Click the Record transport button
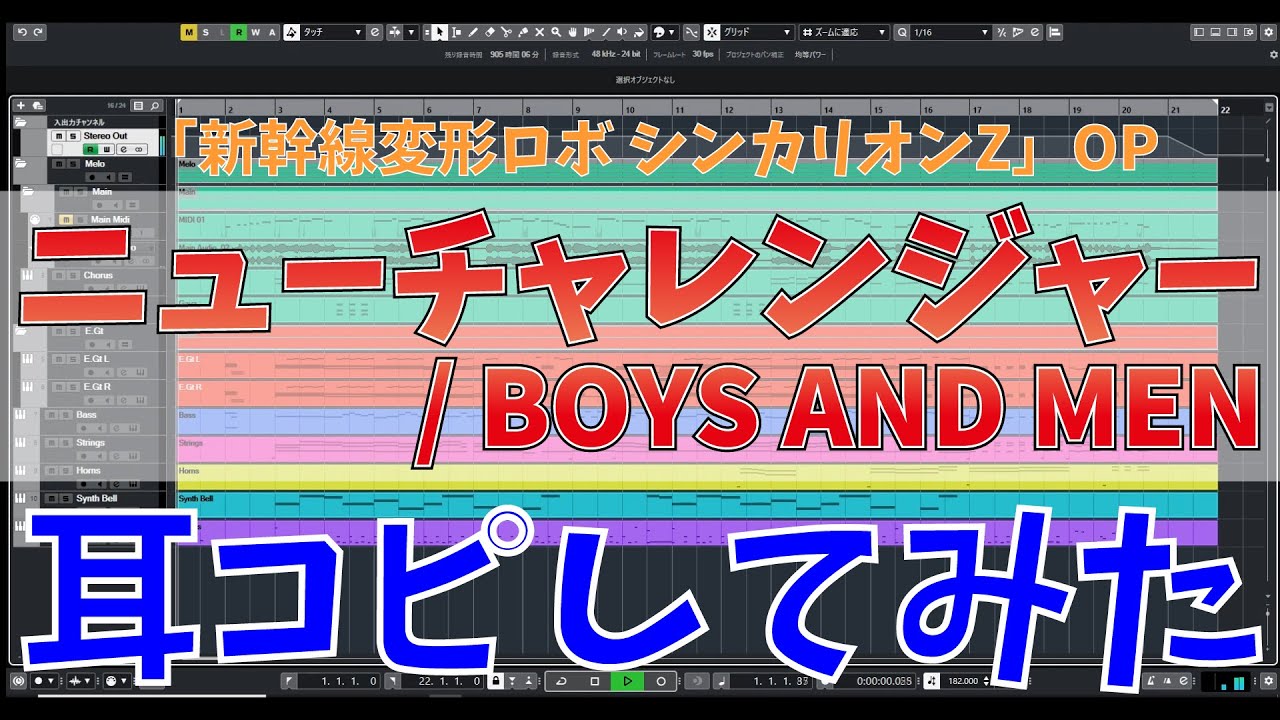 tap(660, 681)
